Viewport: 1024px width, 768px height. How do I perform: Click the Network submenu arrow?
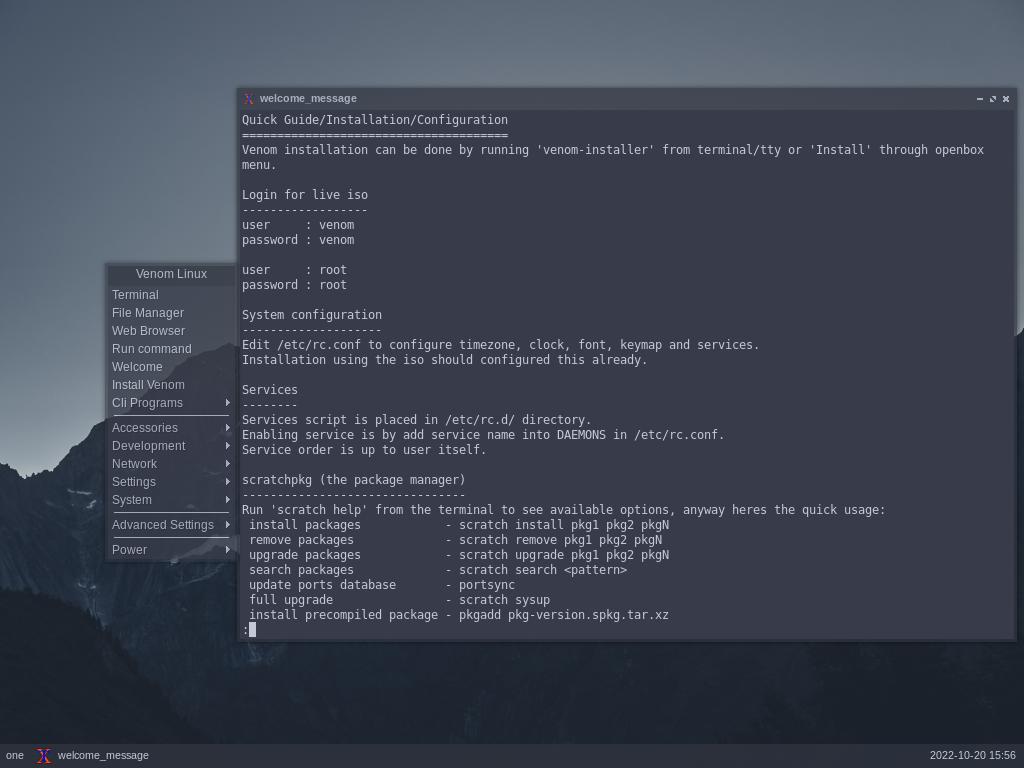[227, 463]
